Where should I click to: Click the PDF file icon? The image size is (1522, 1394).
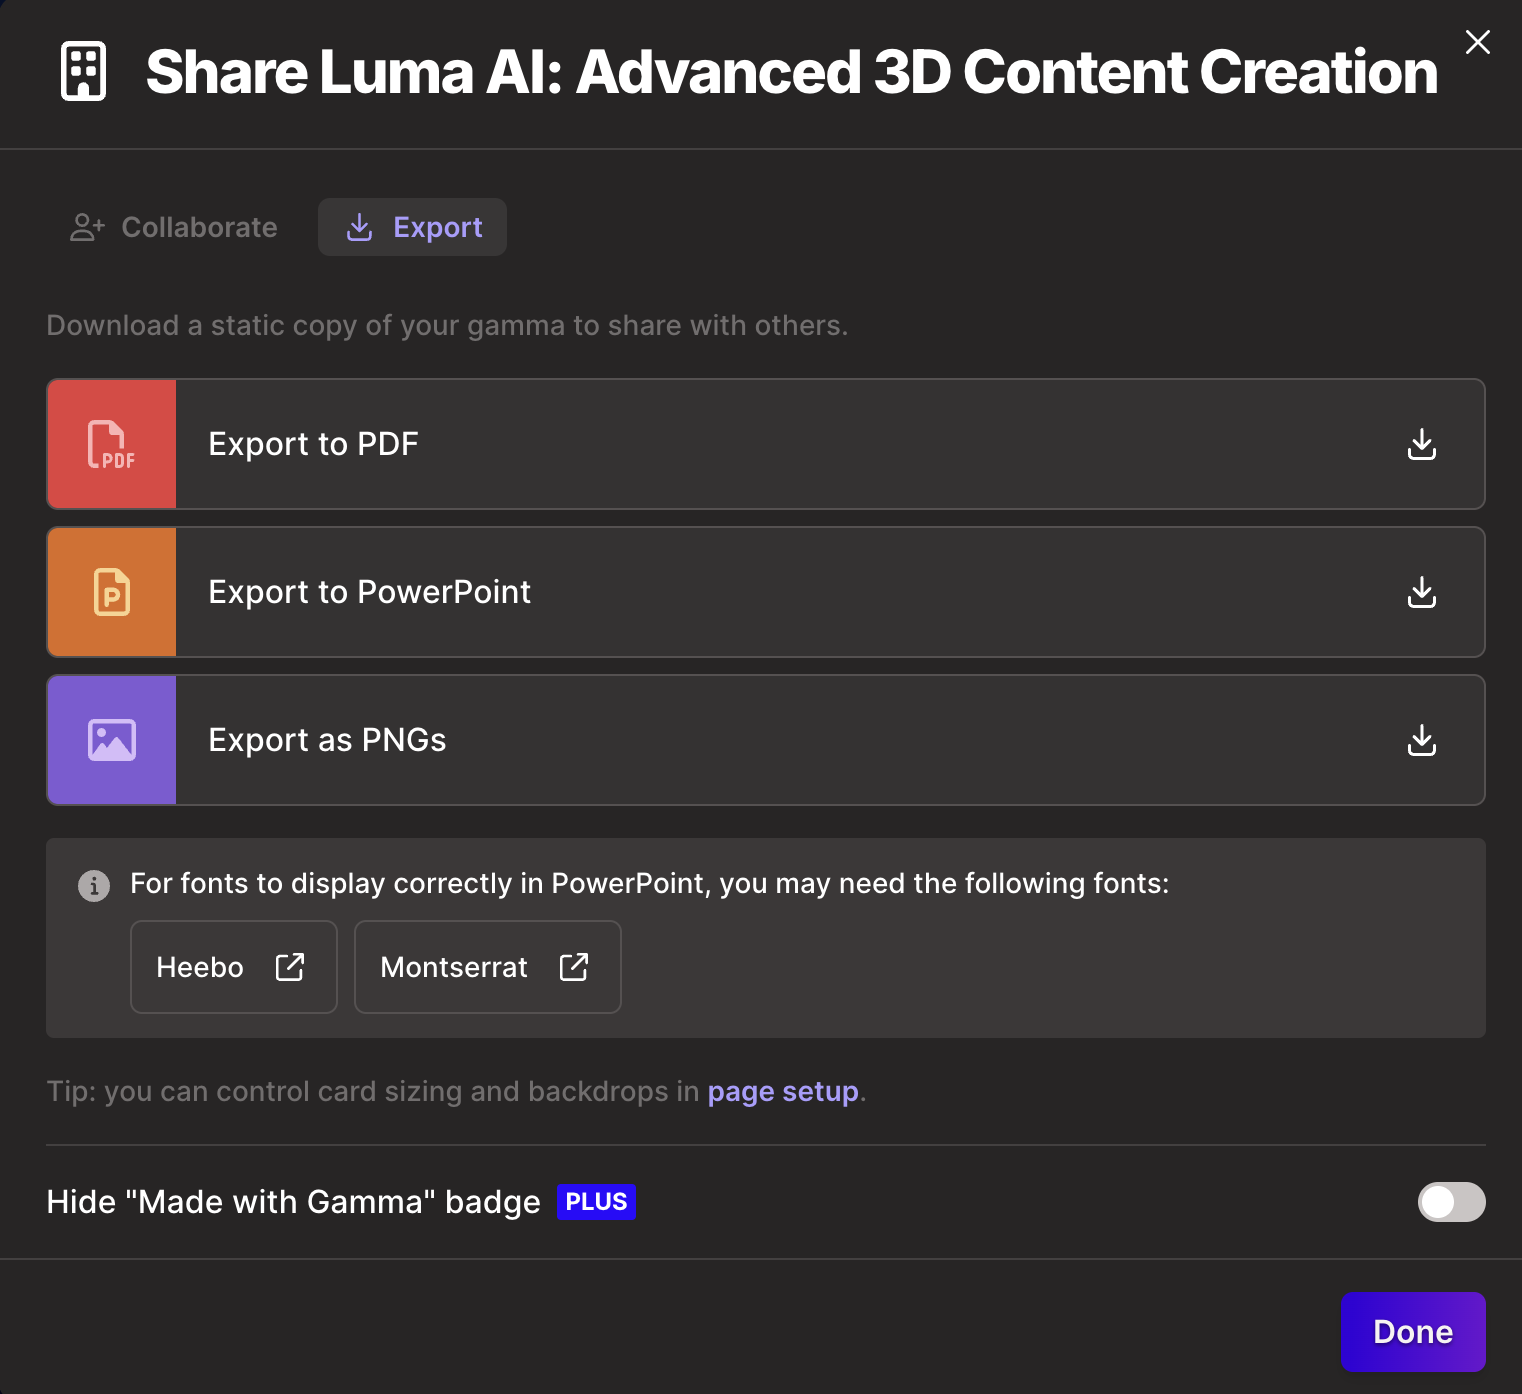[x=111, y=444]
